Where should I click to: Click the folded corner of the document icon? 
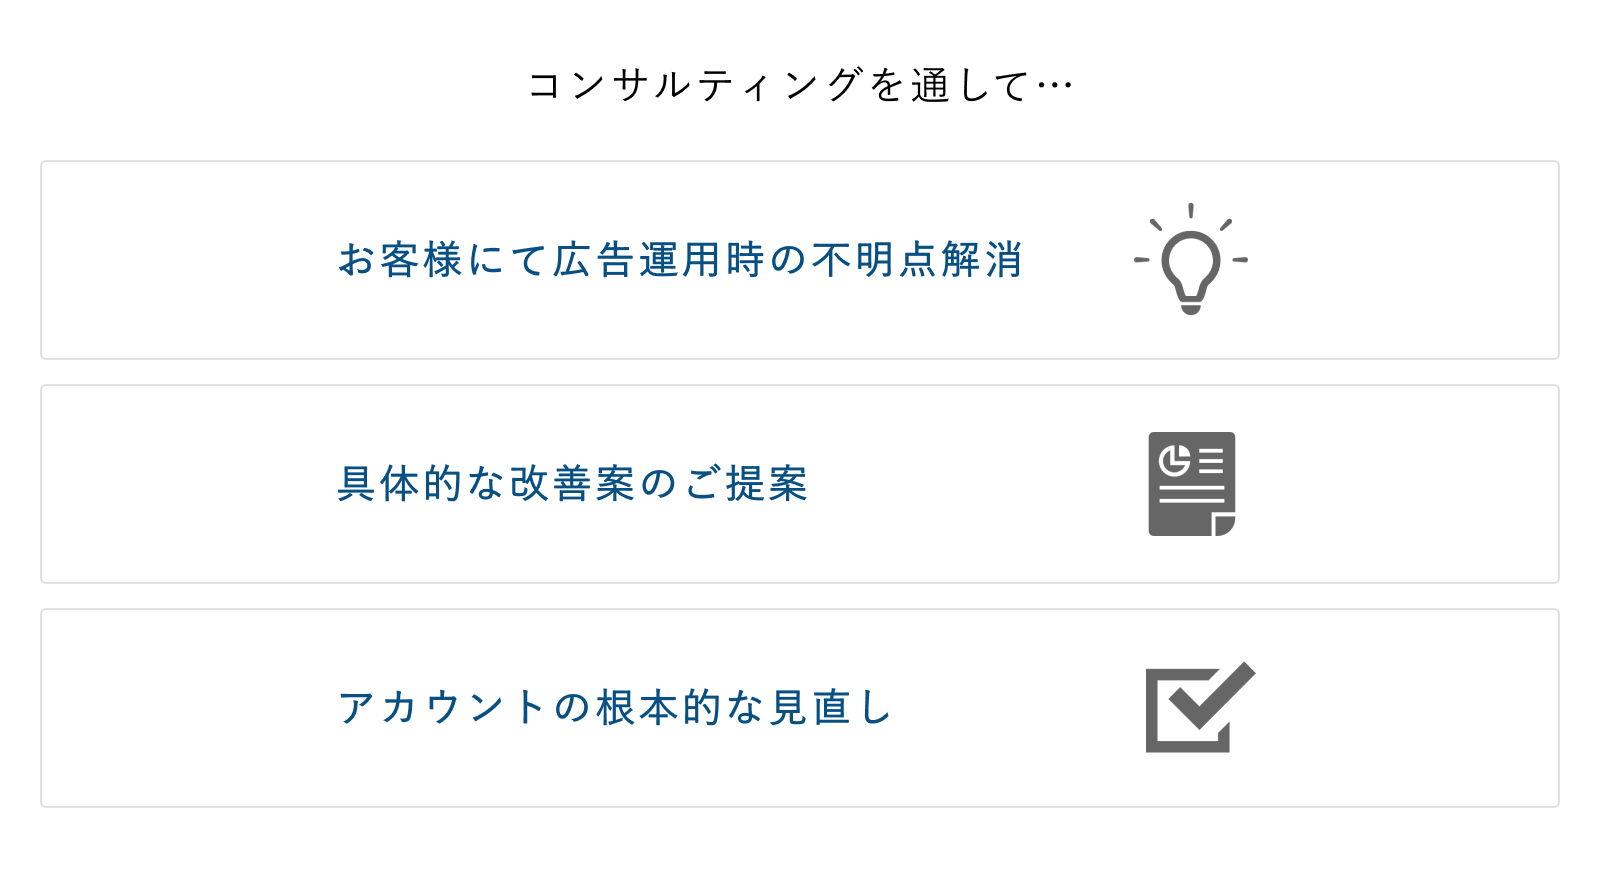pyautogui.click(x=1224, y=525)
